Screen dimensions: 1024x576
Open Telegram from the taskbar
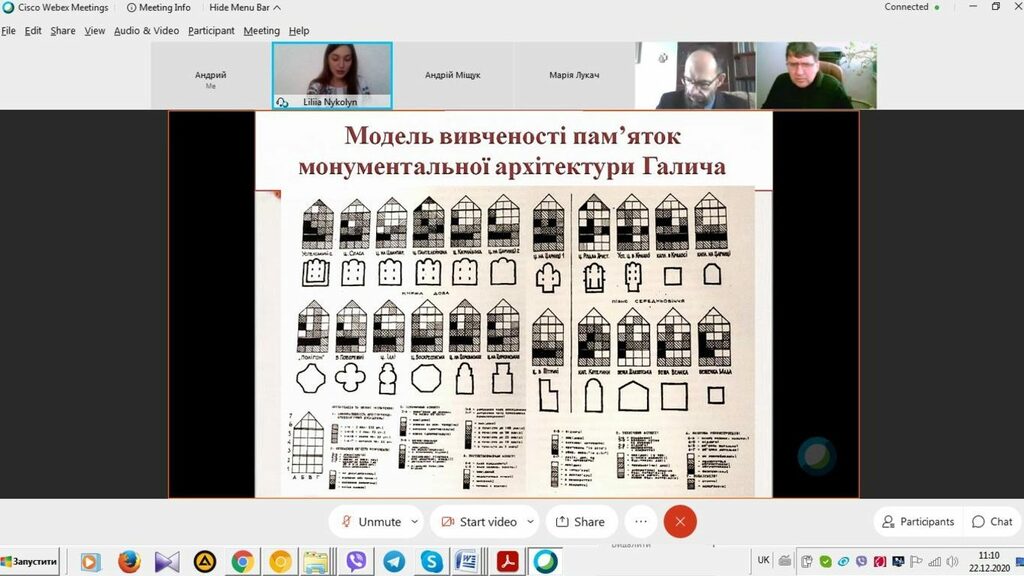[394, 562]
